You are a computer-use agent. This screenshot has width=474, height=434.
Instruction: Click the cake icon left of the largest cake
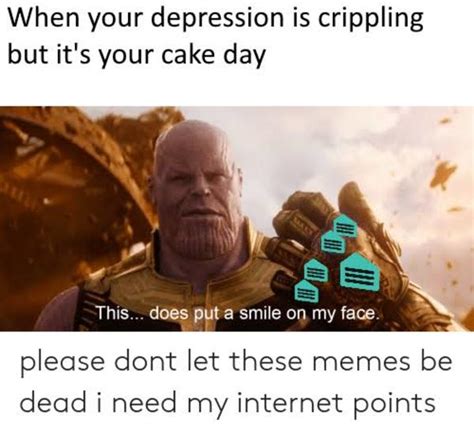(317, 271)
